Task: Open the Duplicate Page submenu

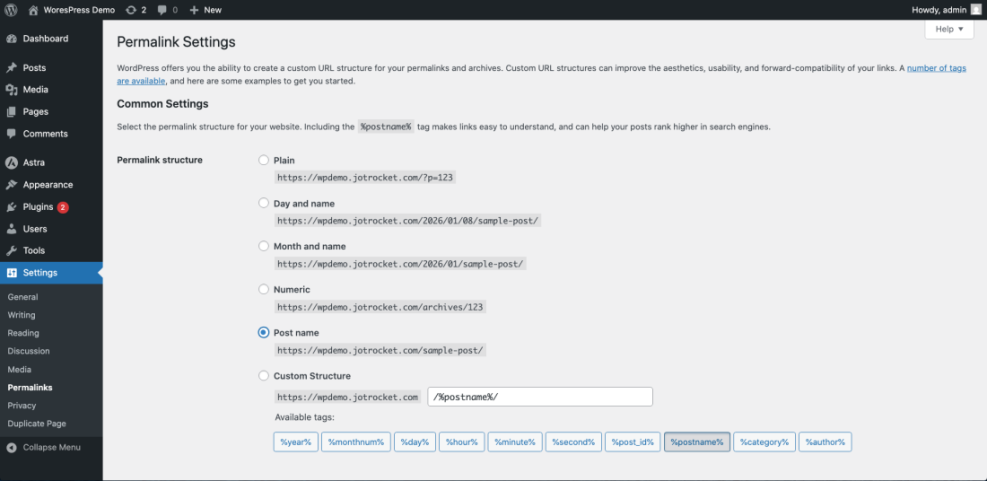Action: click(37, 424)
